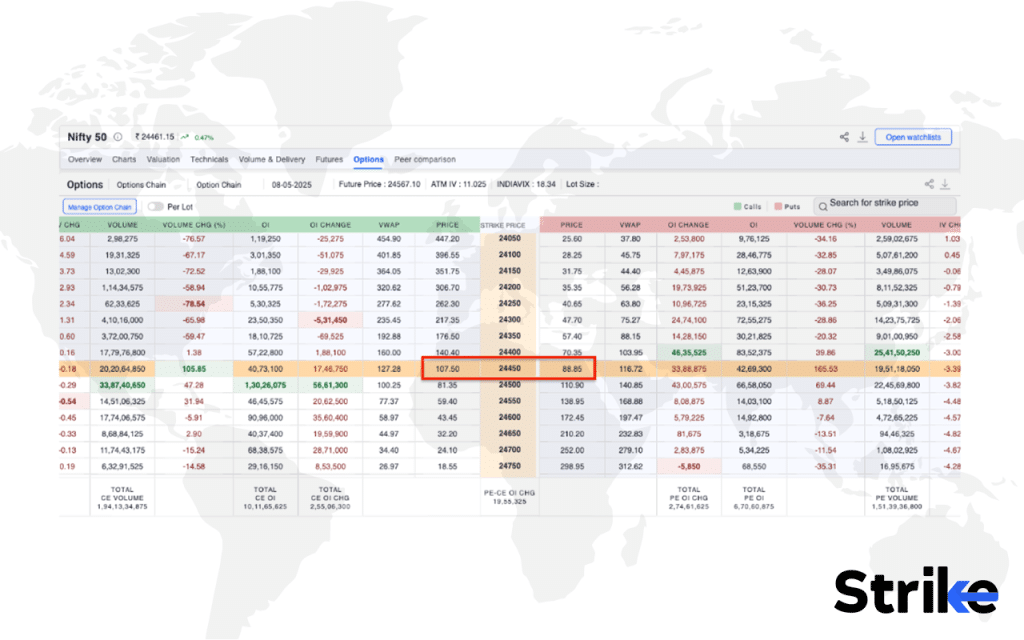Click put price 88.85 at strike 24450
The height and width of the screenshot is (640, 1024).
pyautogui.click(x=571, y=369)
